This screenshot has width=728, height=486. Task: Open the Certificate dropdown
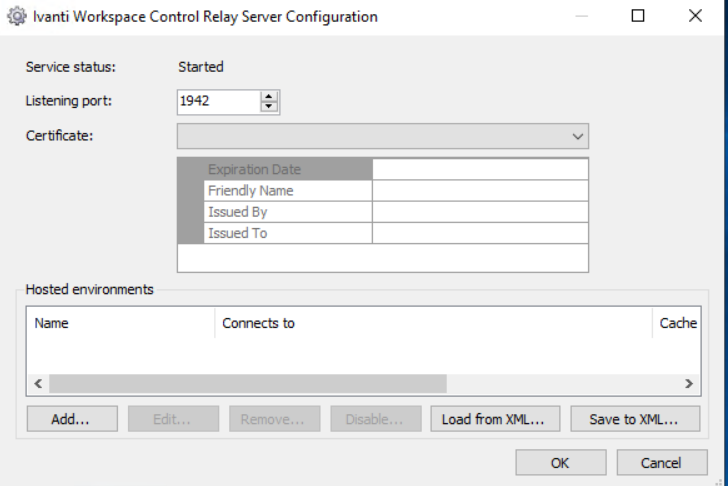(x=383, y=136)
